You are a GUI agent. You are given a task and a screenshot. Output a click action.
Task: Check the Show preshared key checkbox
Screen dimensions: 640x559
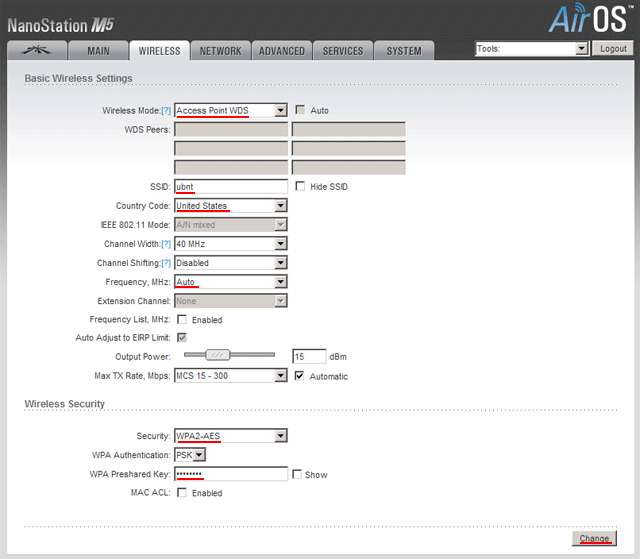tap(297, 474)
